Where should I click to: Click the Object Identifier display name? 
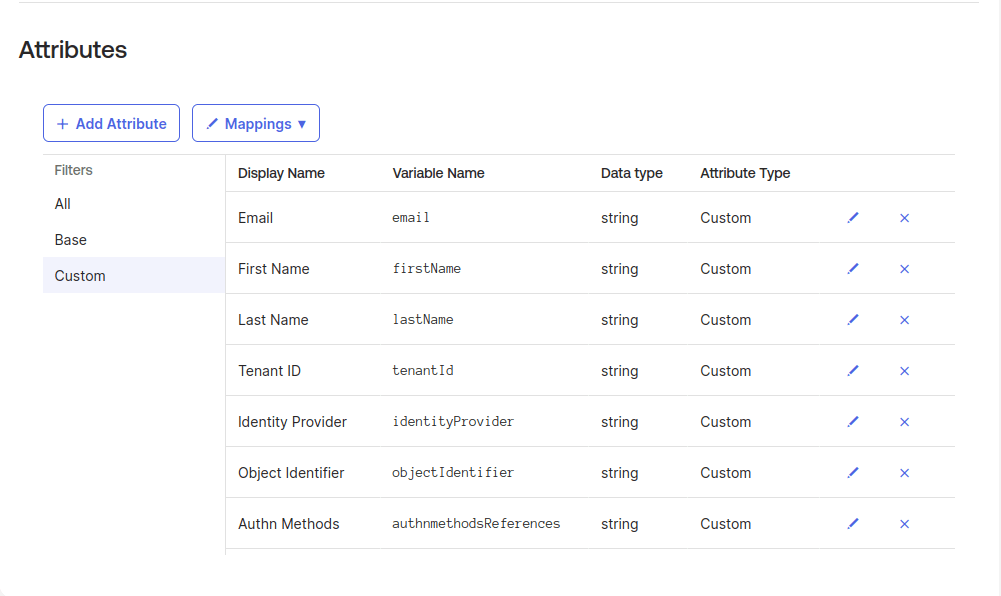click(x=291, y=473)
